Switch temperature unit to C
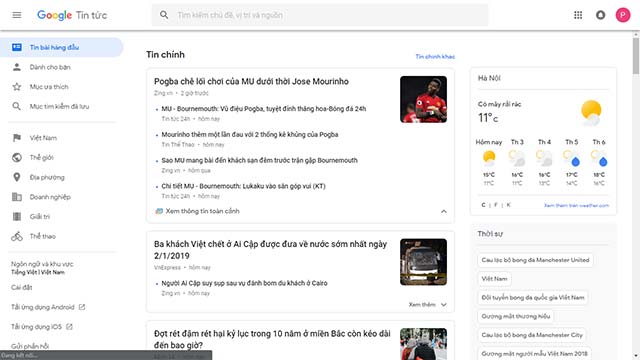This screenshot has width=640, height=360. click(x=483, y=205)
